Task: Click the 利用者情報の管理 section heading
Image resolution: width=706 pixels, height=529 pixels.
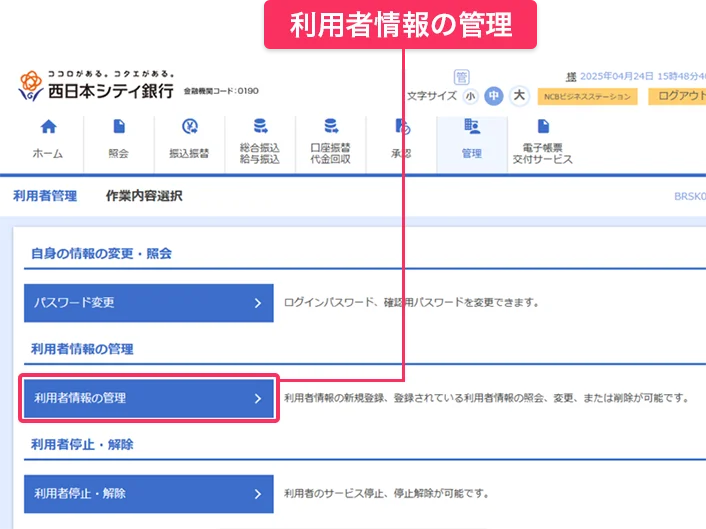Action: coord(82,349)
